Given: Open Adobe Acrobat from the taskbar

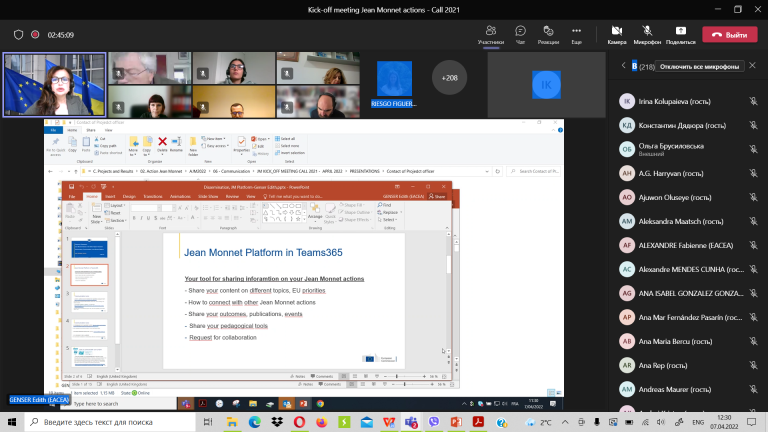Looking at the screenshot, I should 478,422.
